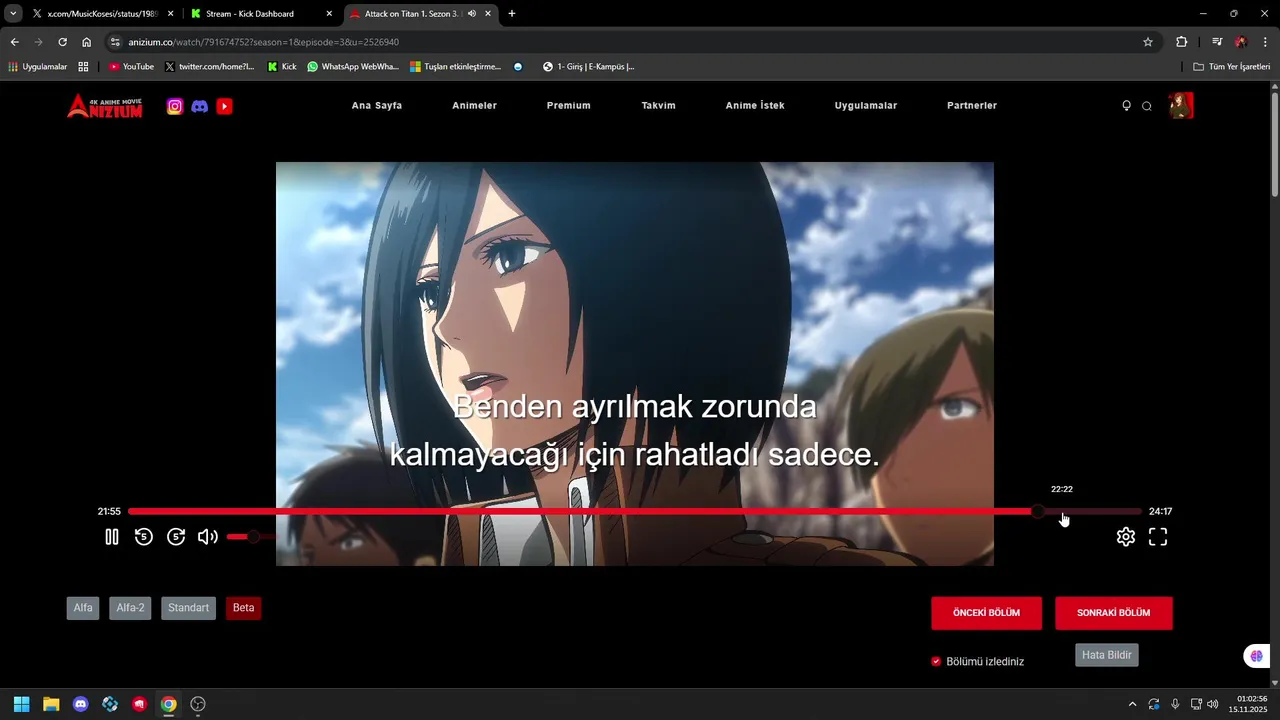
Task: Mute the video player sound
Action: tap(208, 537)
